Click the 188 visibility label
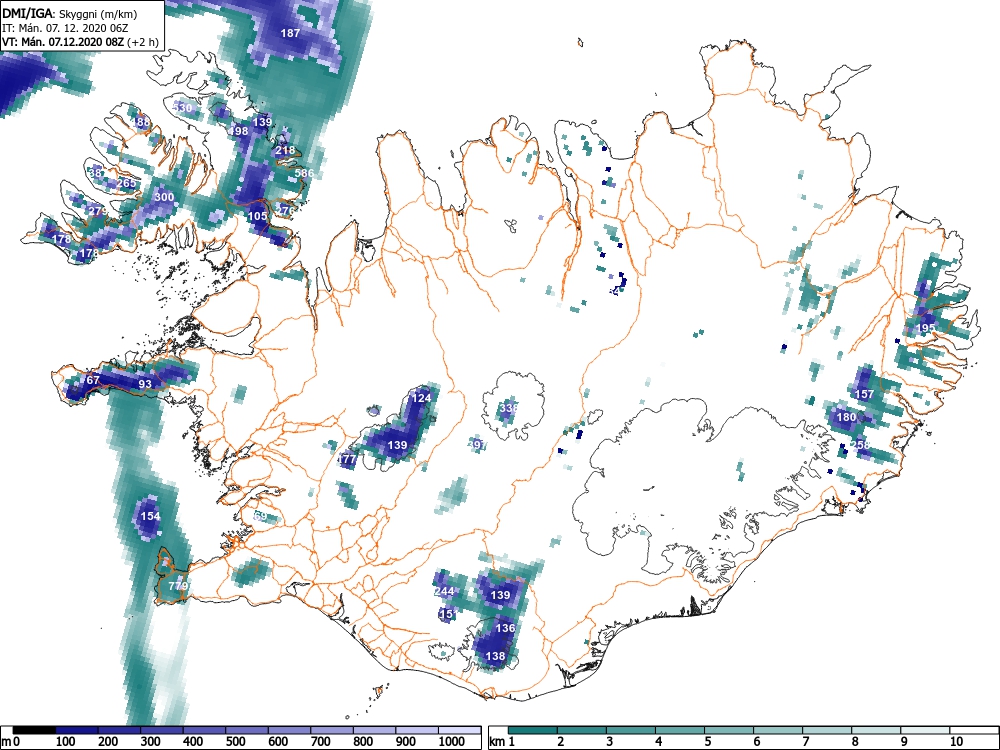The height and width of the screenshot is (750, 1000). 141,122
